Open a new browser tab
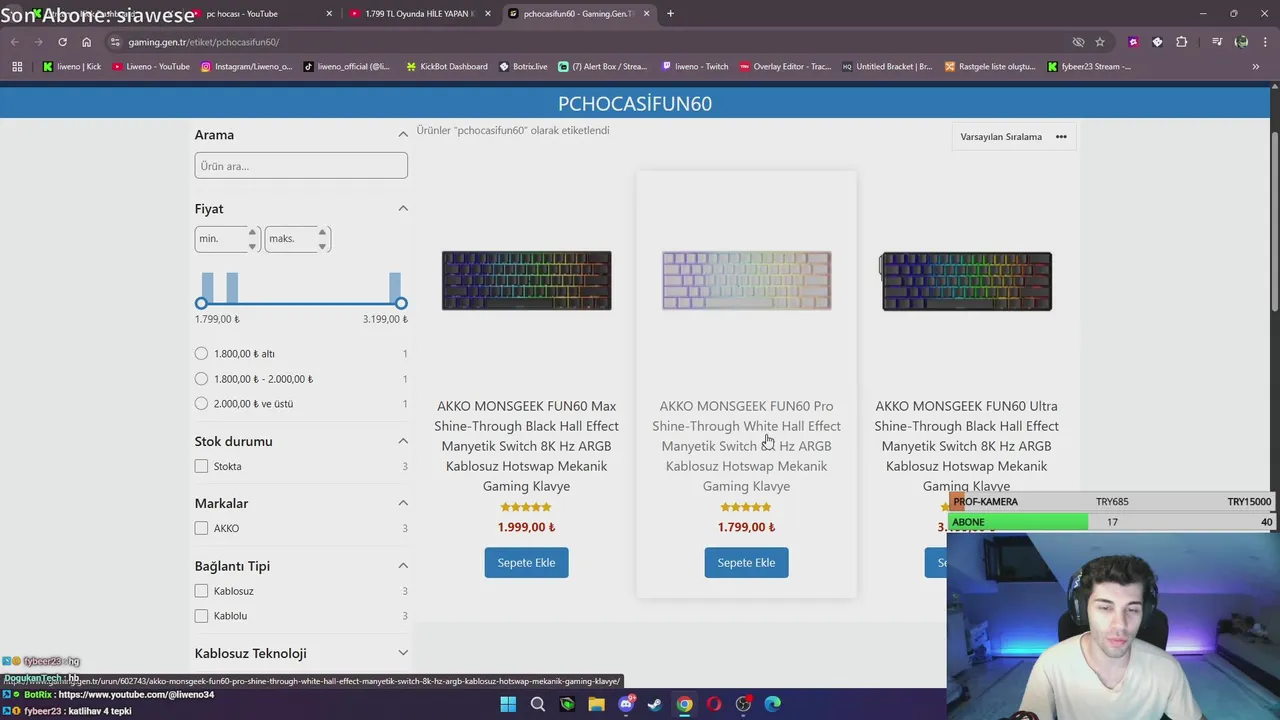The image size is (1280, 720). click(670, 14)
